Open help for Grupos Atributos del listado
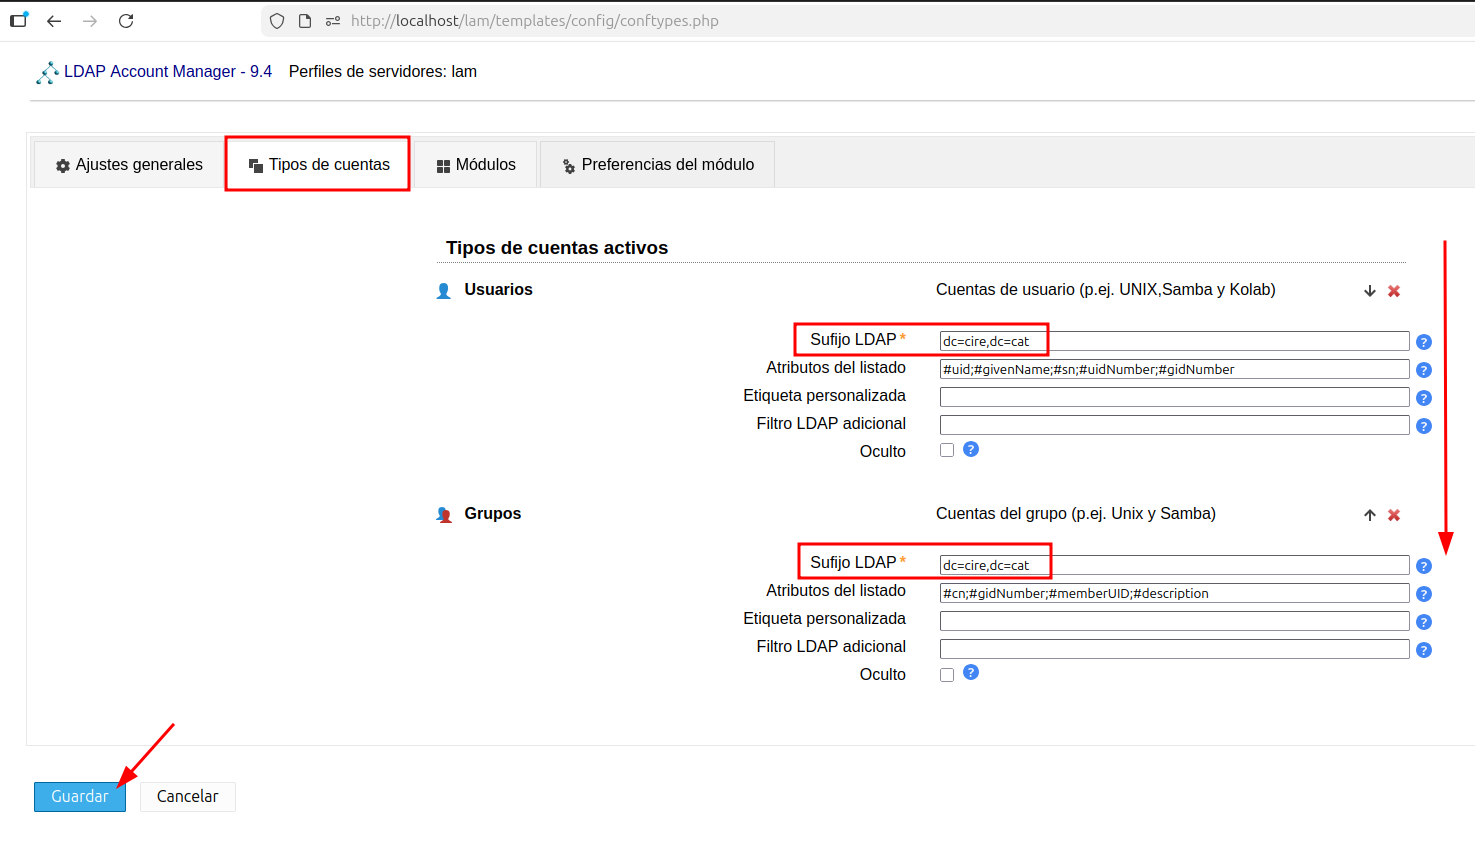 (1423, 593)
